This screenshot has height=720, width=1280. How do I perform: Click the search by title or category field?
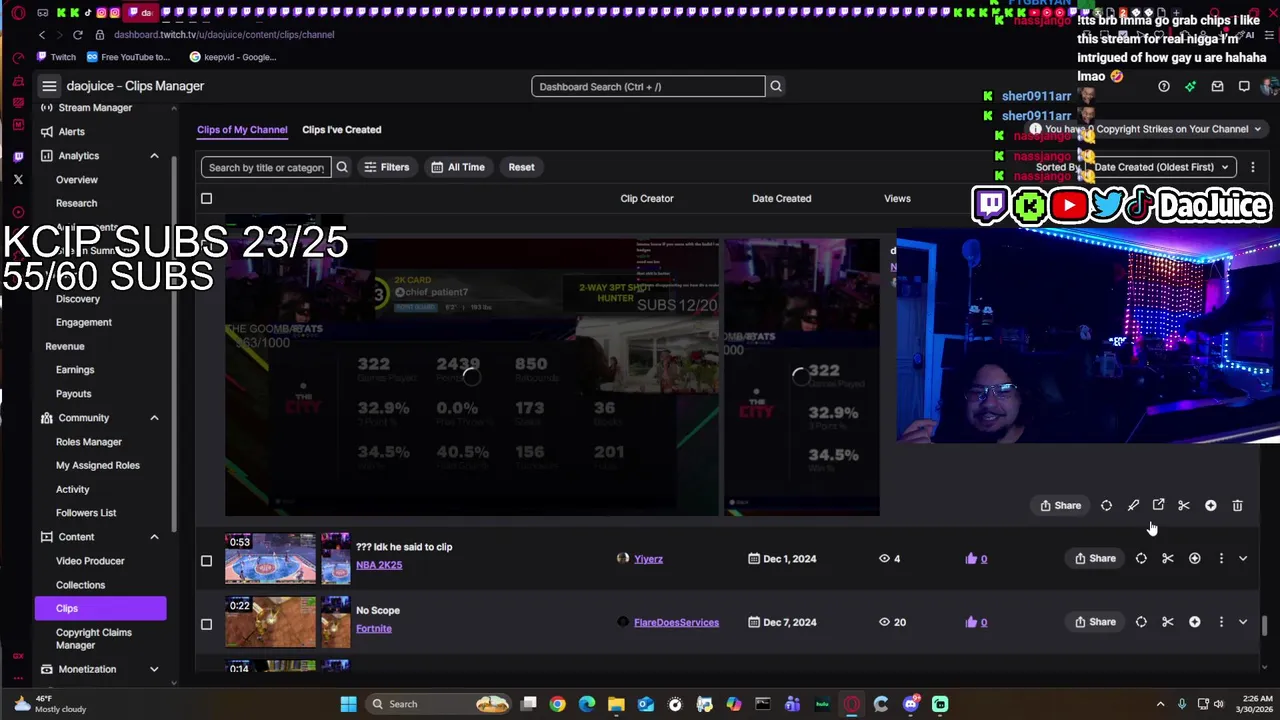click(x=265, y=167)
